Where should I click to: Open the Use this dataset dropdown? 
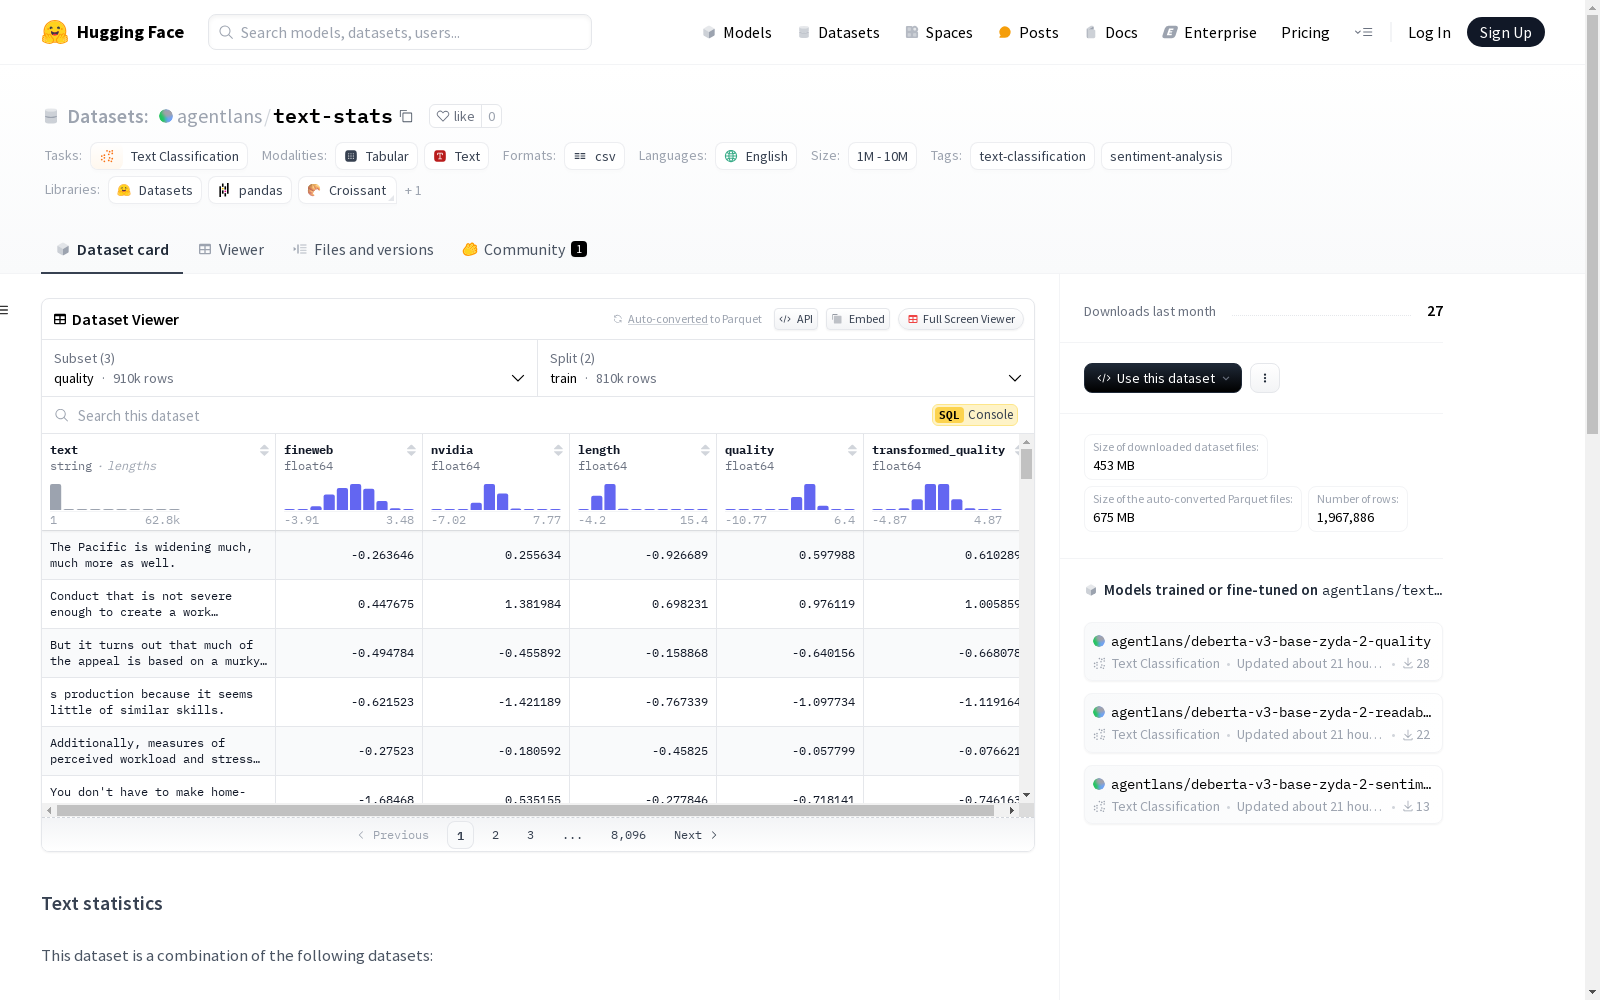point(1163,378)
